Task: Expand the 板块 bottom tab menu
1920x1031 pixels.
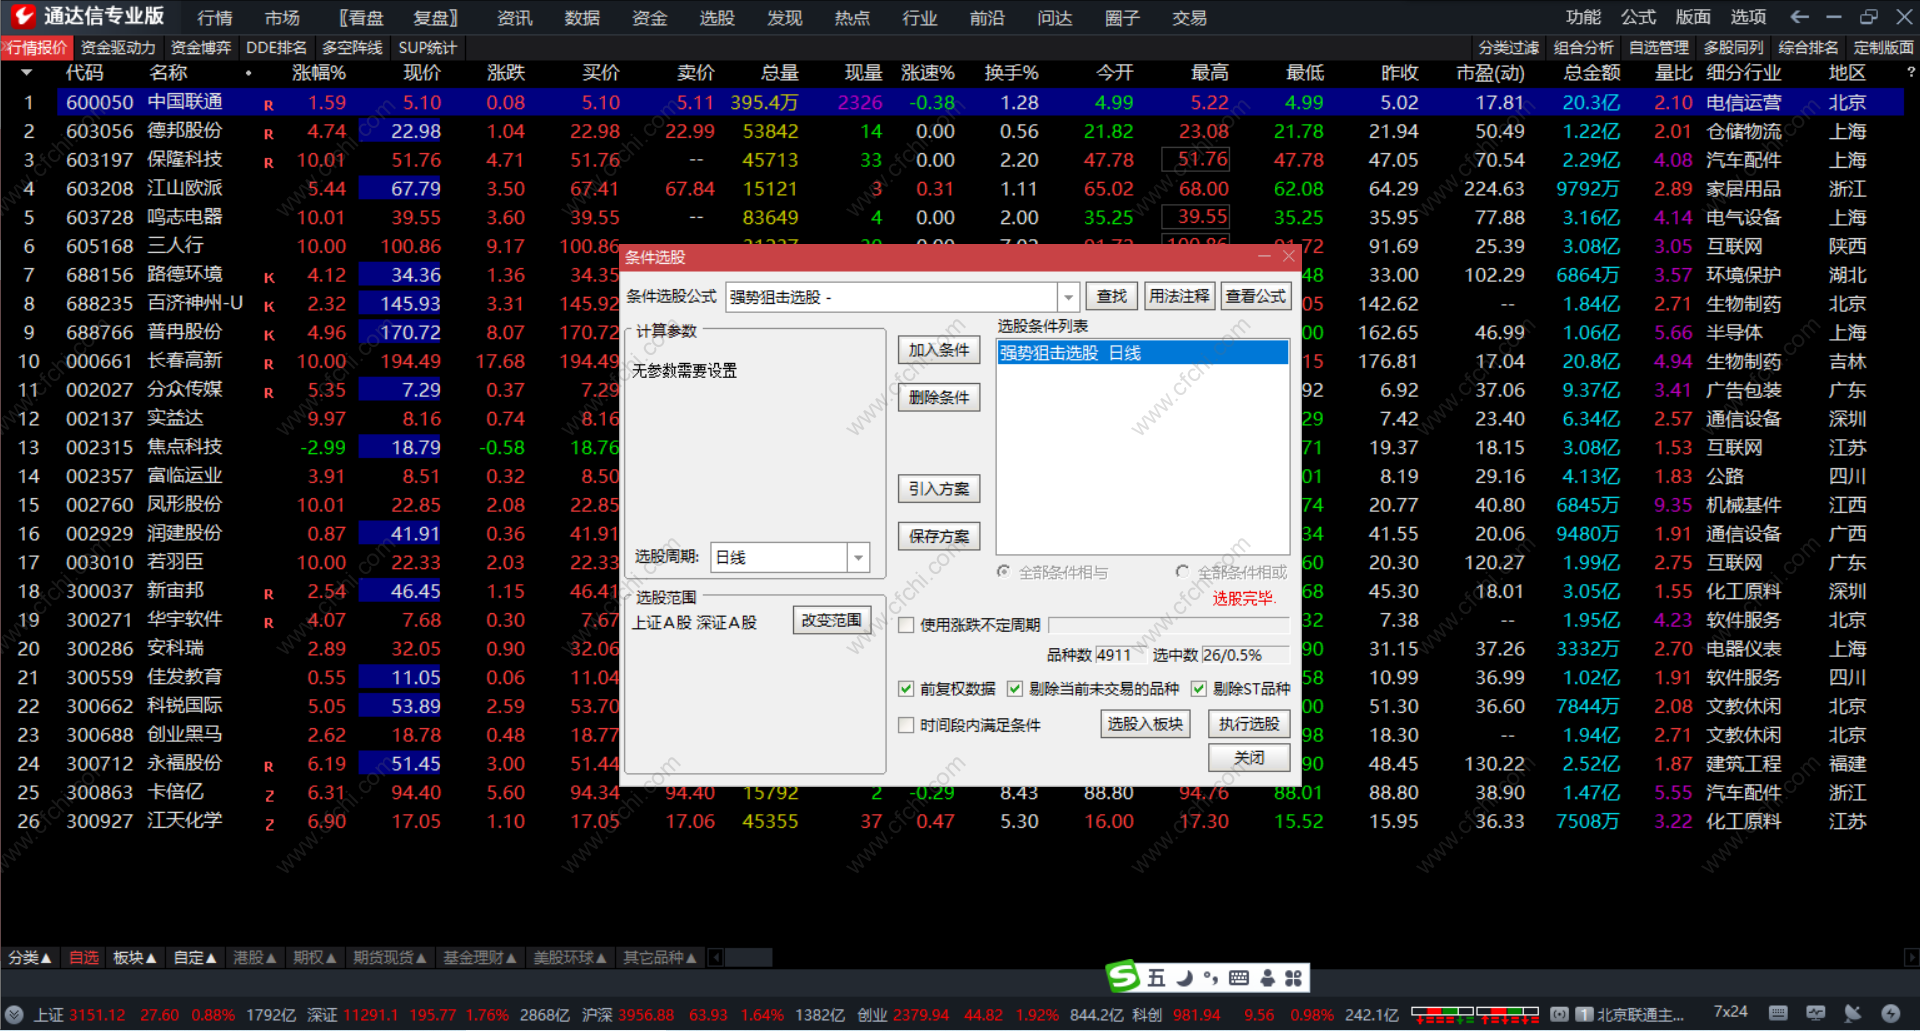Action: [x=135, y=958]
